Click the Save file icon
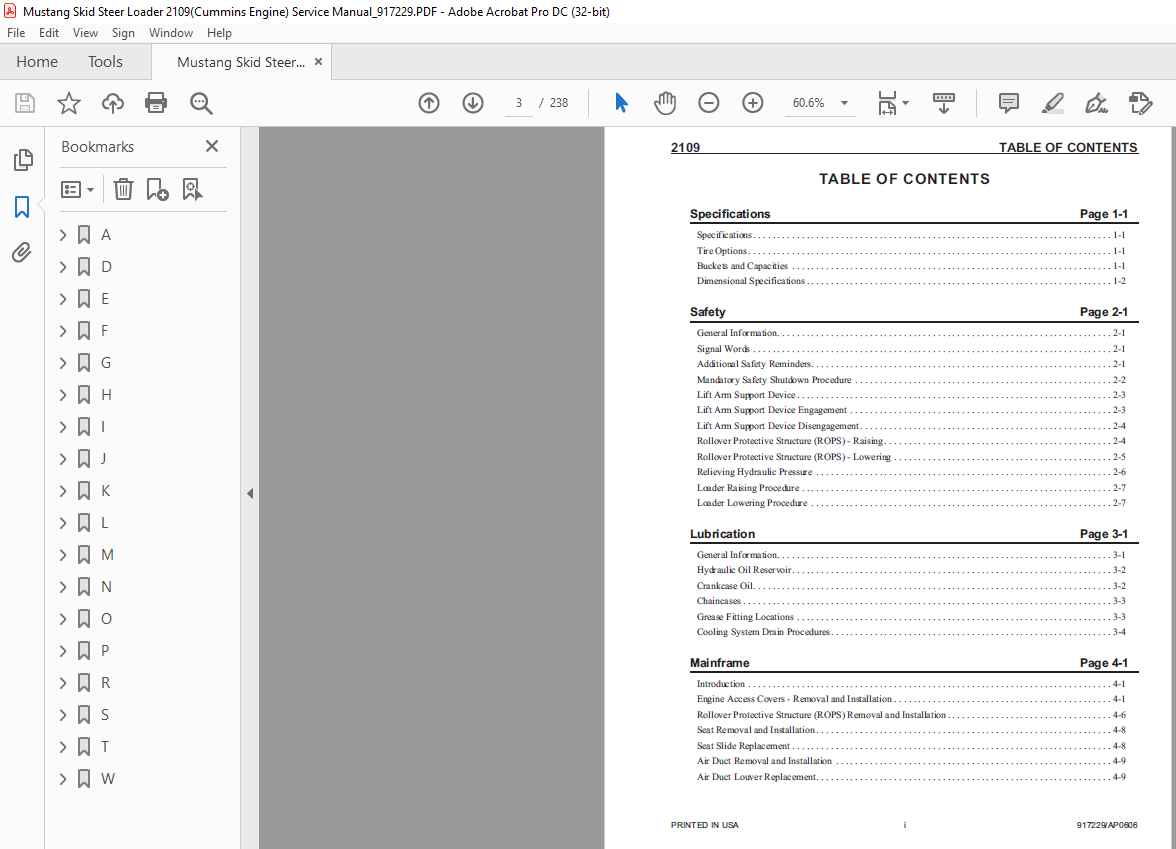This screenshot has width=1176, height=849. pyautogui.click(x=25, y=103)
